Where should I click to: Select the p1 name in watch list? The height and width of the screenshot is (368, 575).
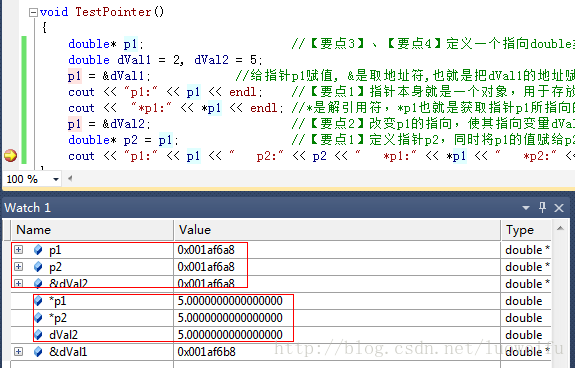55,250
